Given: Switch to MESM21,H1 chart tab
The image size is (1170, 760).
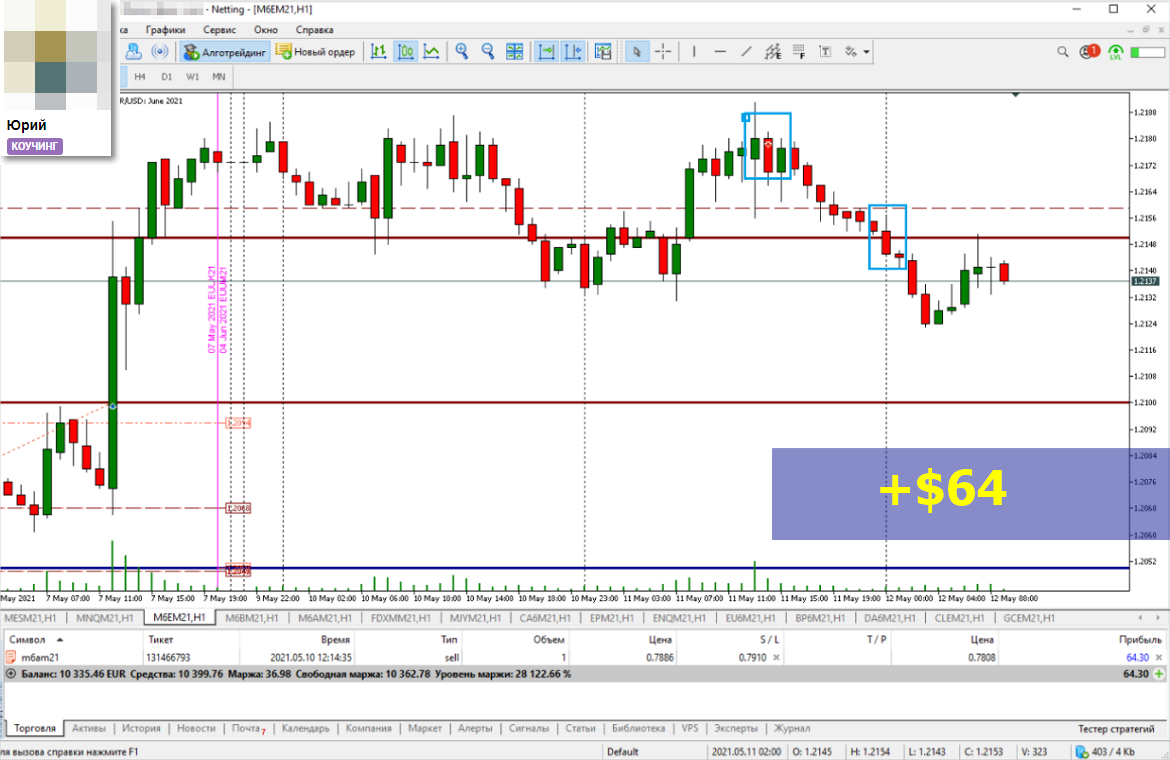Looking at the screenshot, I should (31, 618).
